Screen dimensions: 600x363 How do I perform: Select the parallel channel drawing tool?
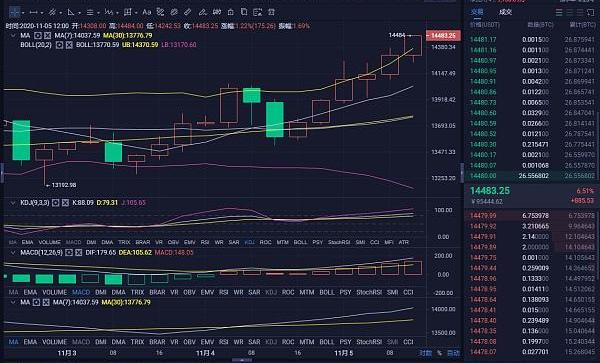tap(52, 12)
